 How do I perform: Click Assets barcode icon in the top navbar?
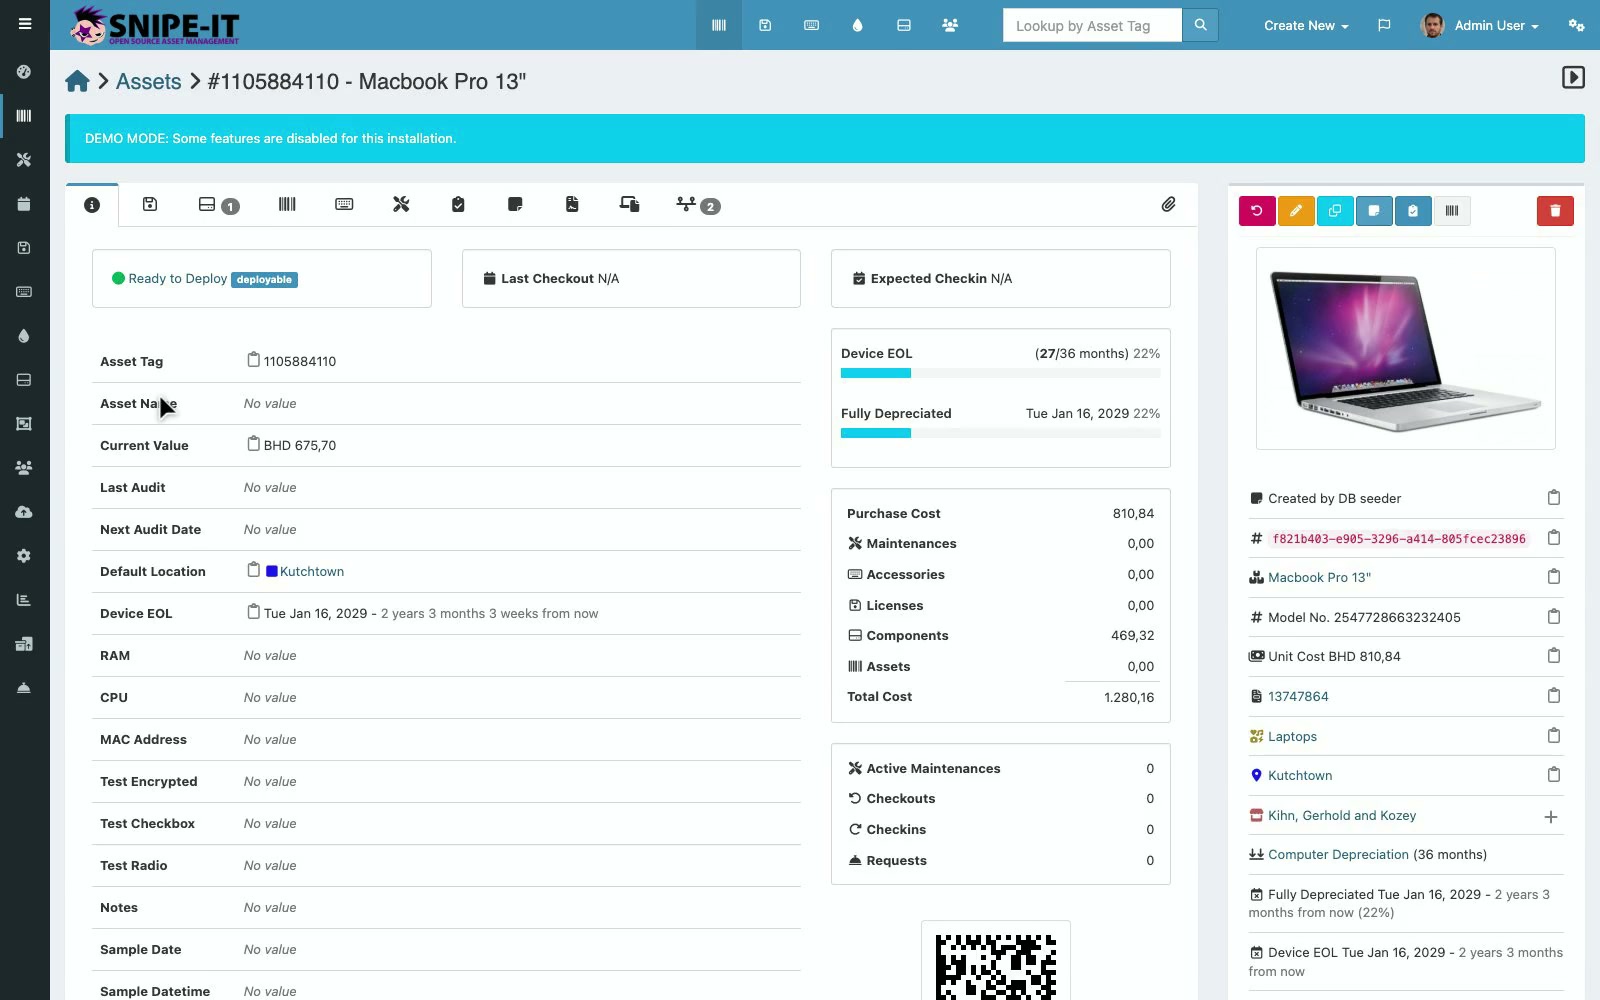(719, 25)
